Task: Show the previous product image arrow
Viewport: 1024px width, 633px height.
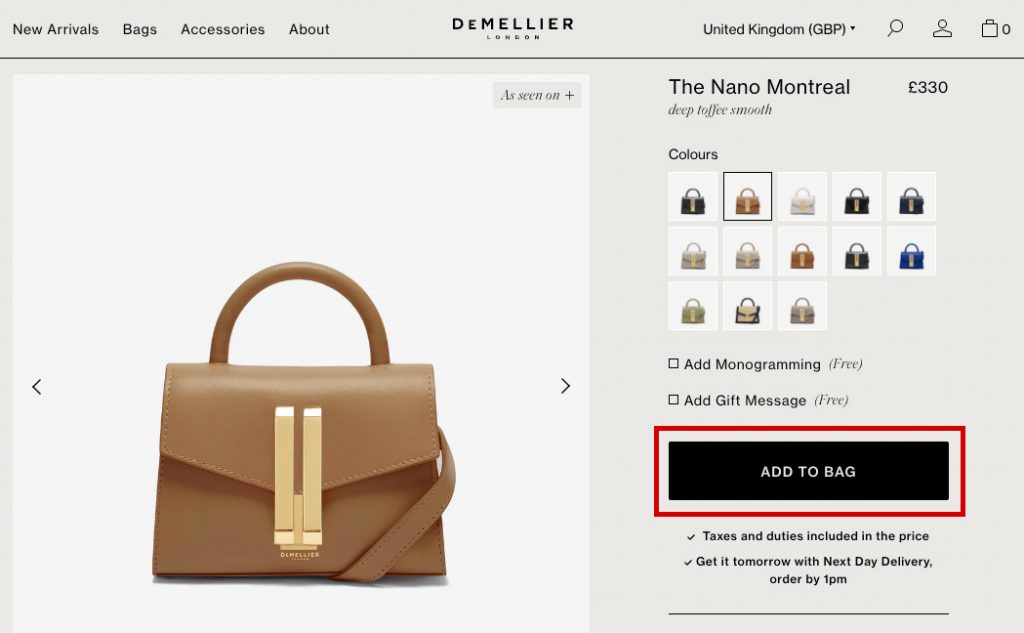Action: pos(37,387)
